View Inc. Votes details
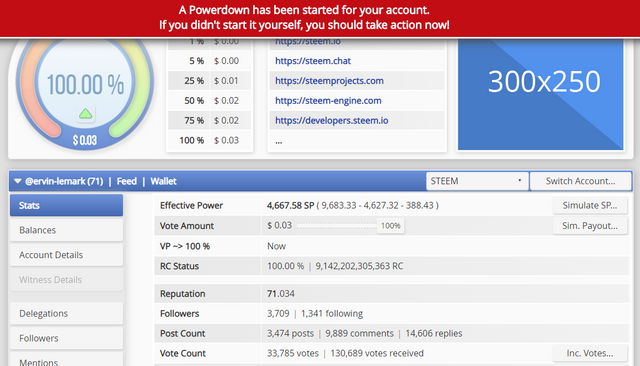The image size is (640, 366). click(590, 353)
